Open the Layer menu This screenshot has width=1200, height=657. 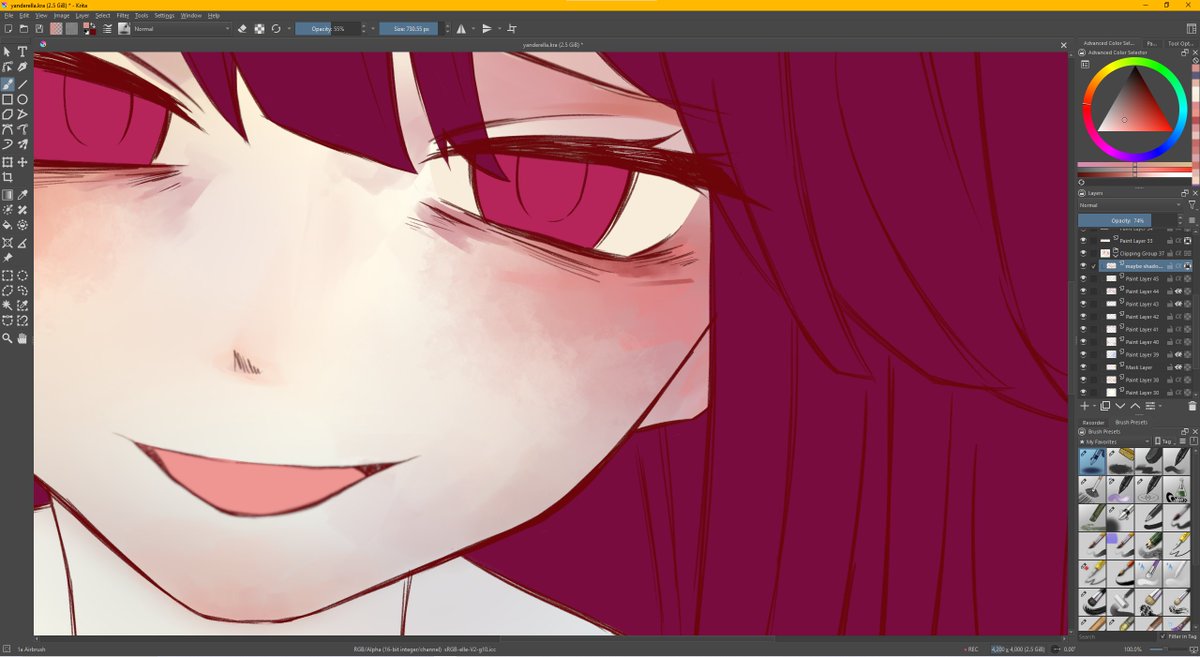point(82,16)
